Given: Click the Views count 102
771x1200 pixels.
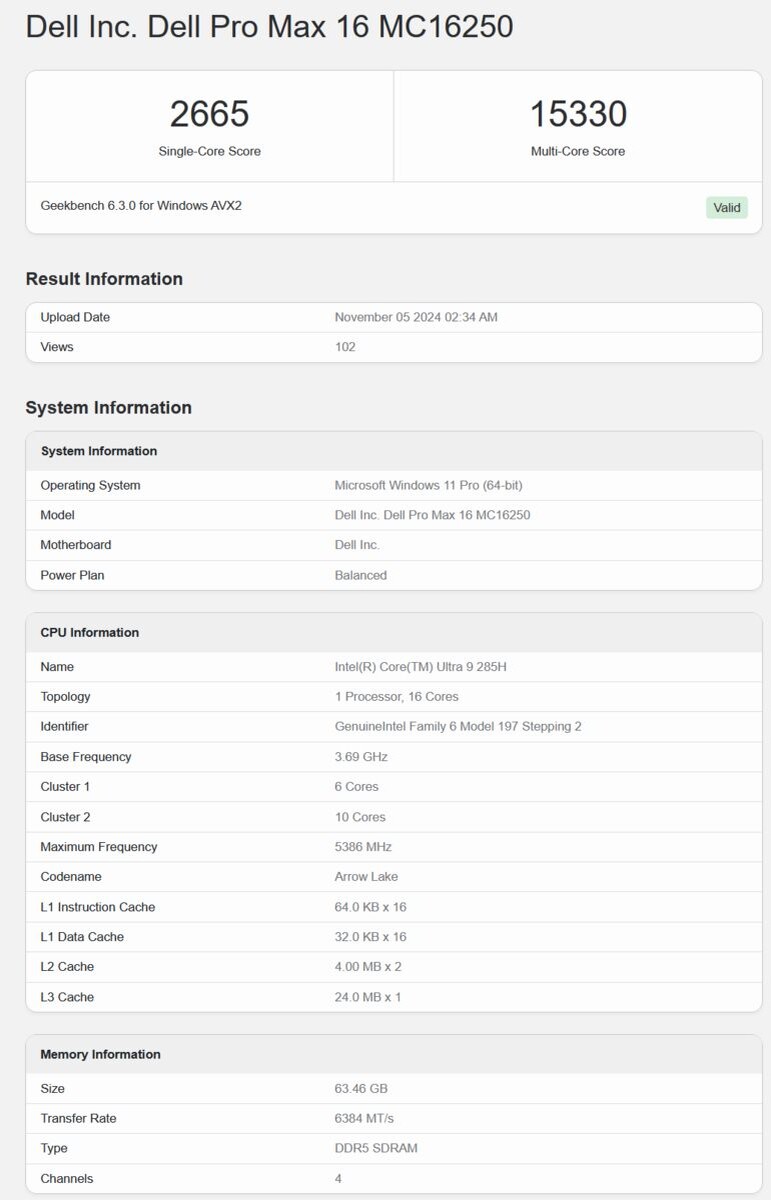Looking at the screenshot, I should (x=345, y=347).
